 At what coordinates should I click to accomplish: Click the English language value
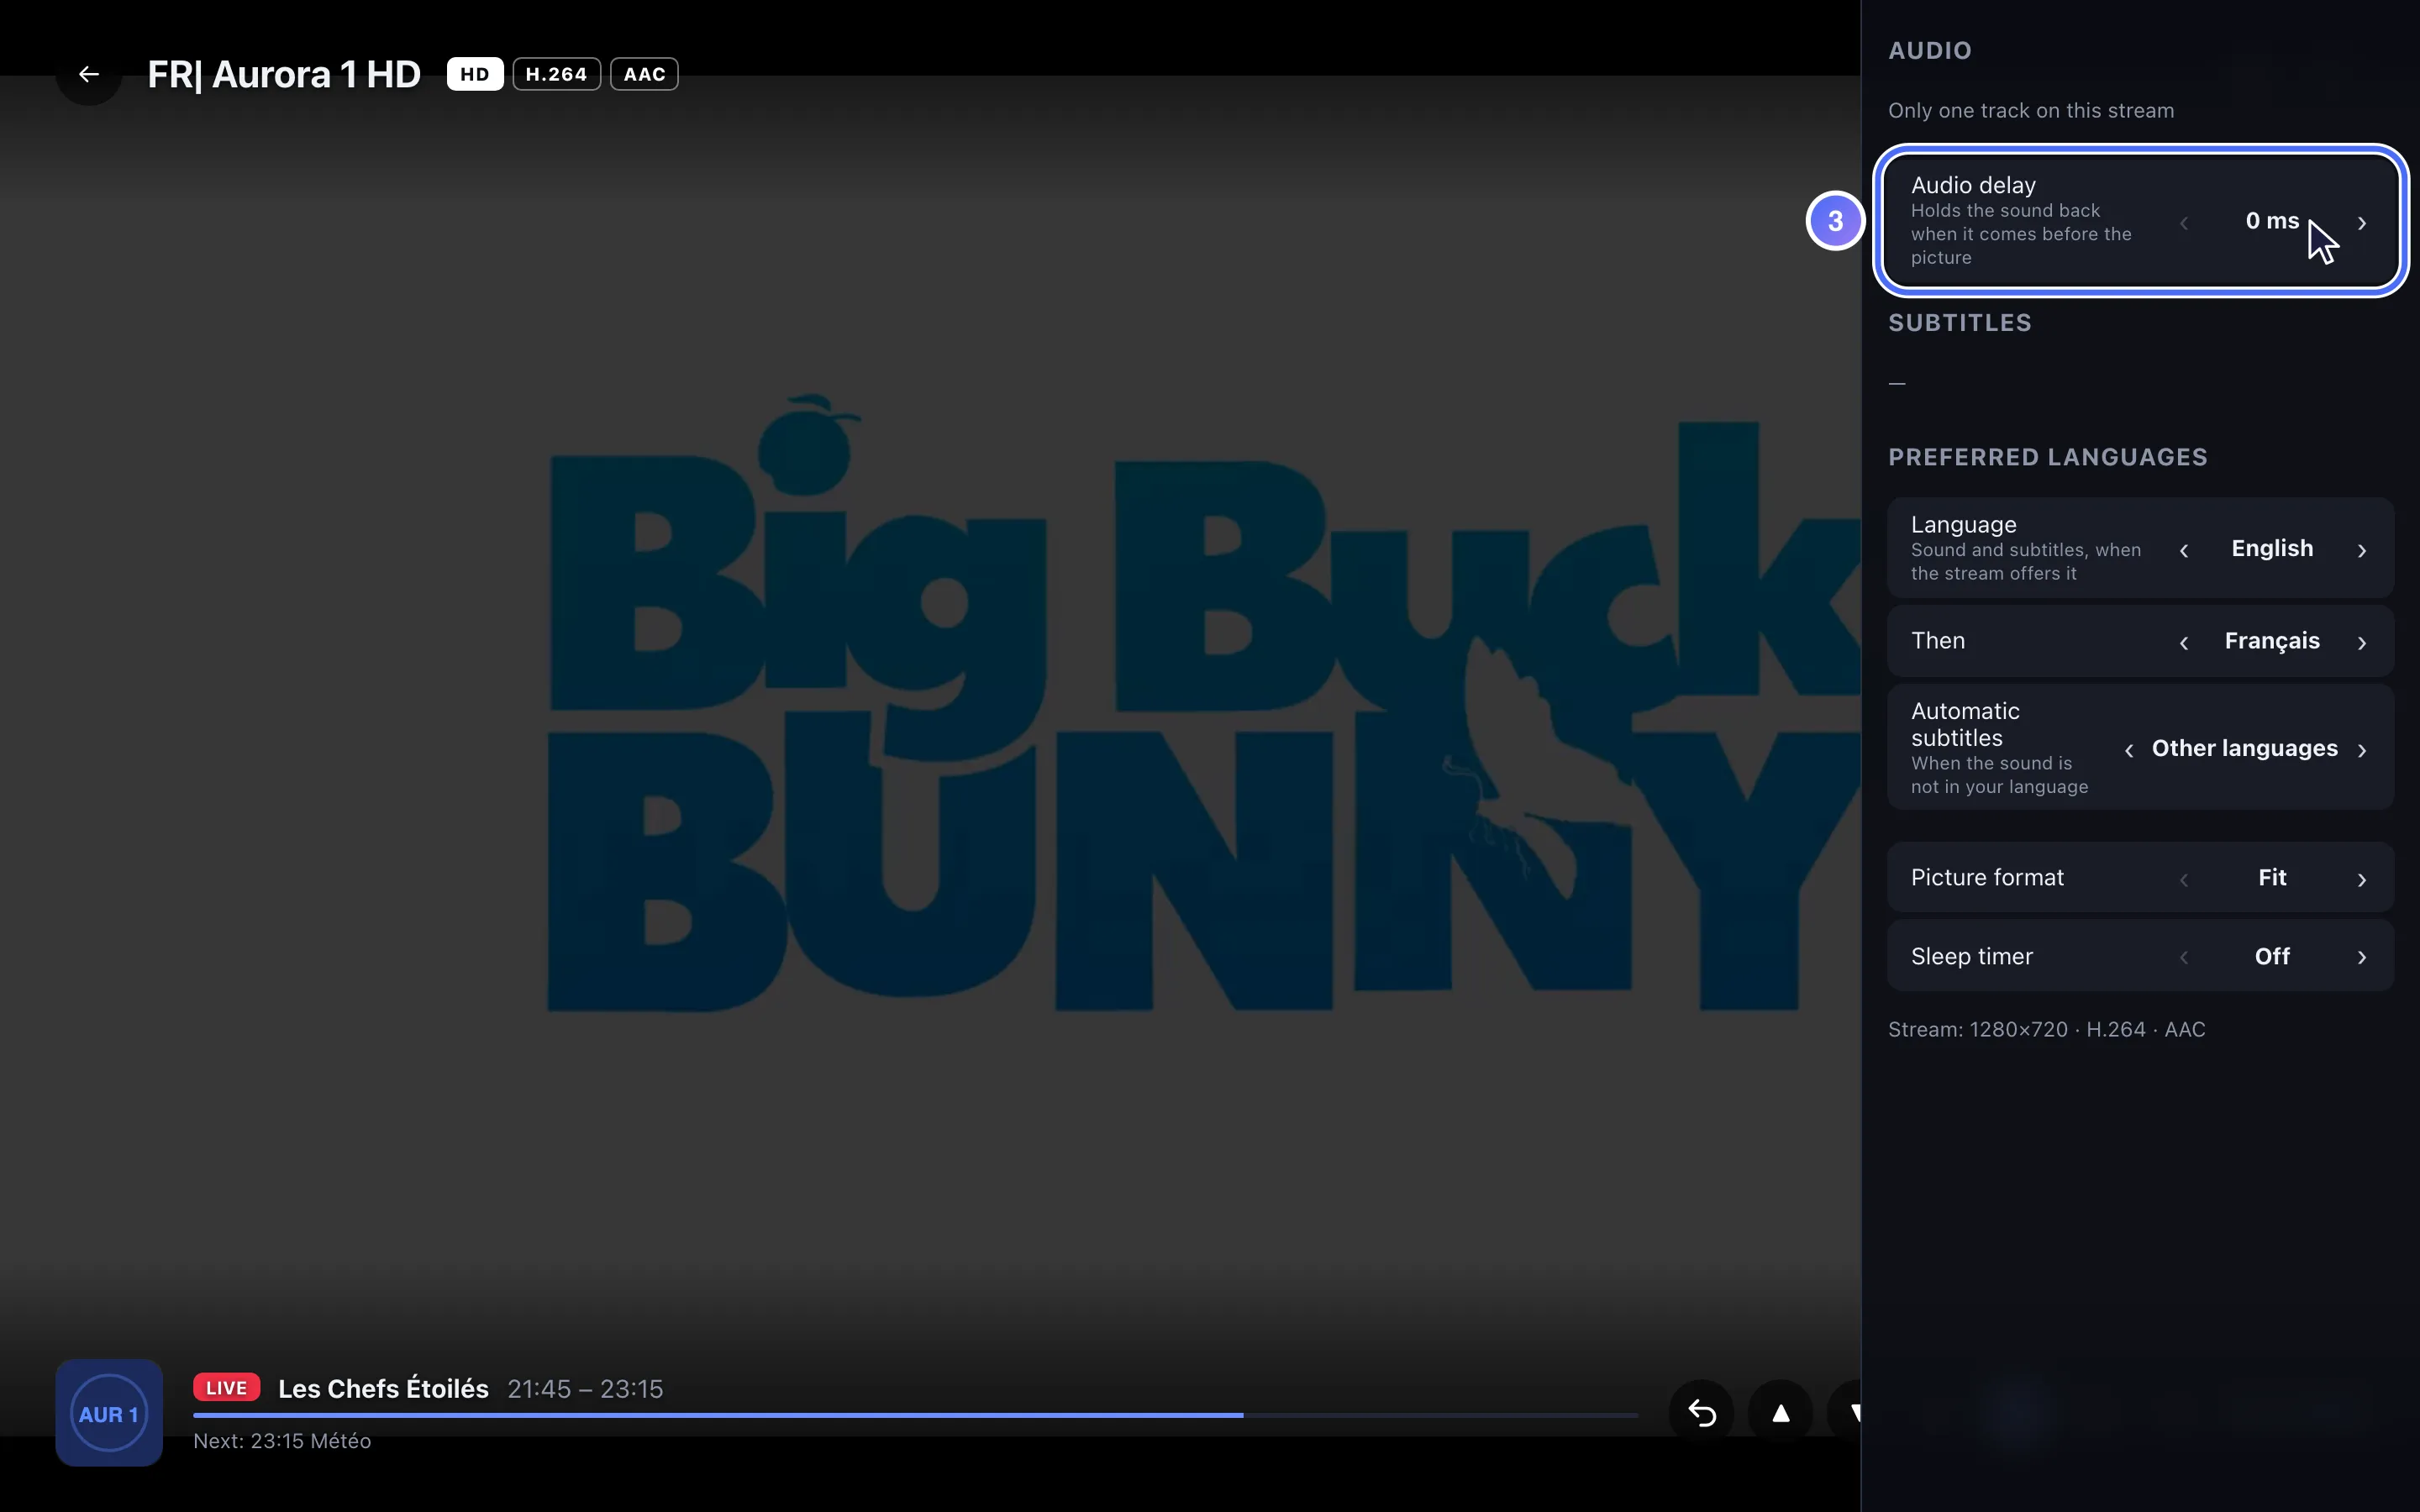point(2272,548)
